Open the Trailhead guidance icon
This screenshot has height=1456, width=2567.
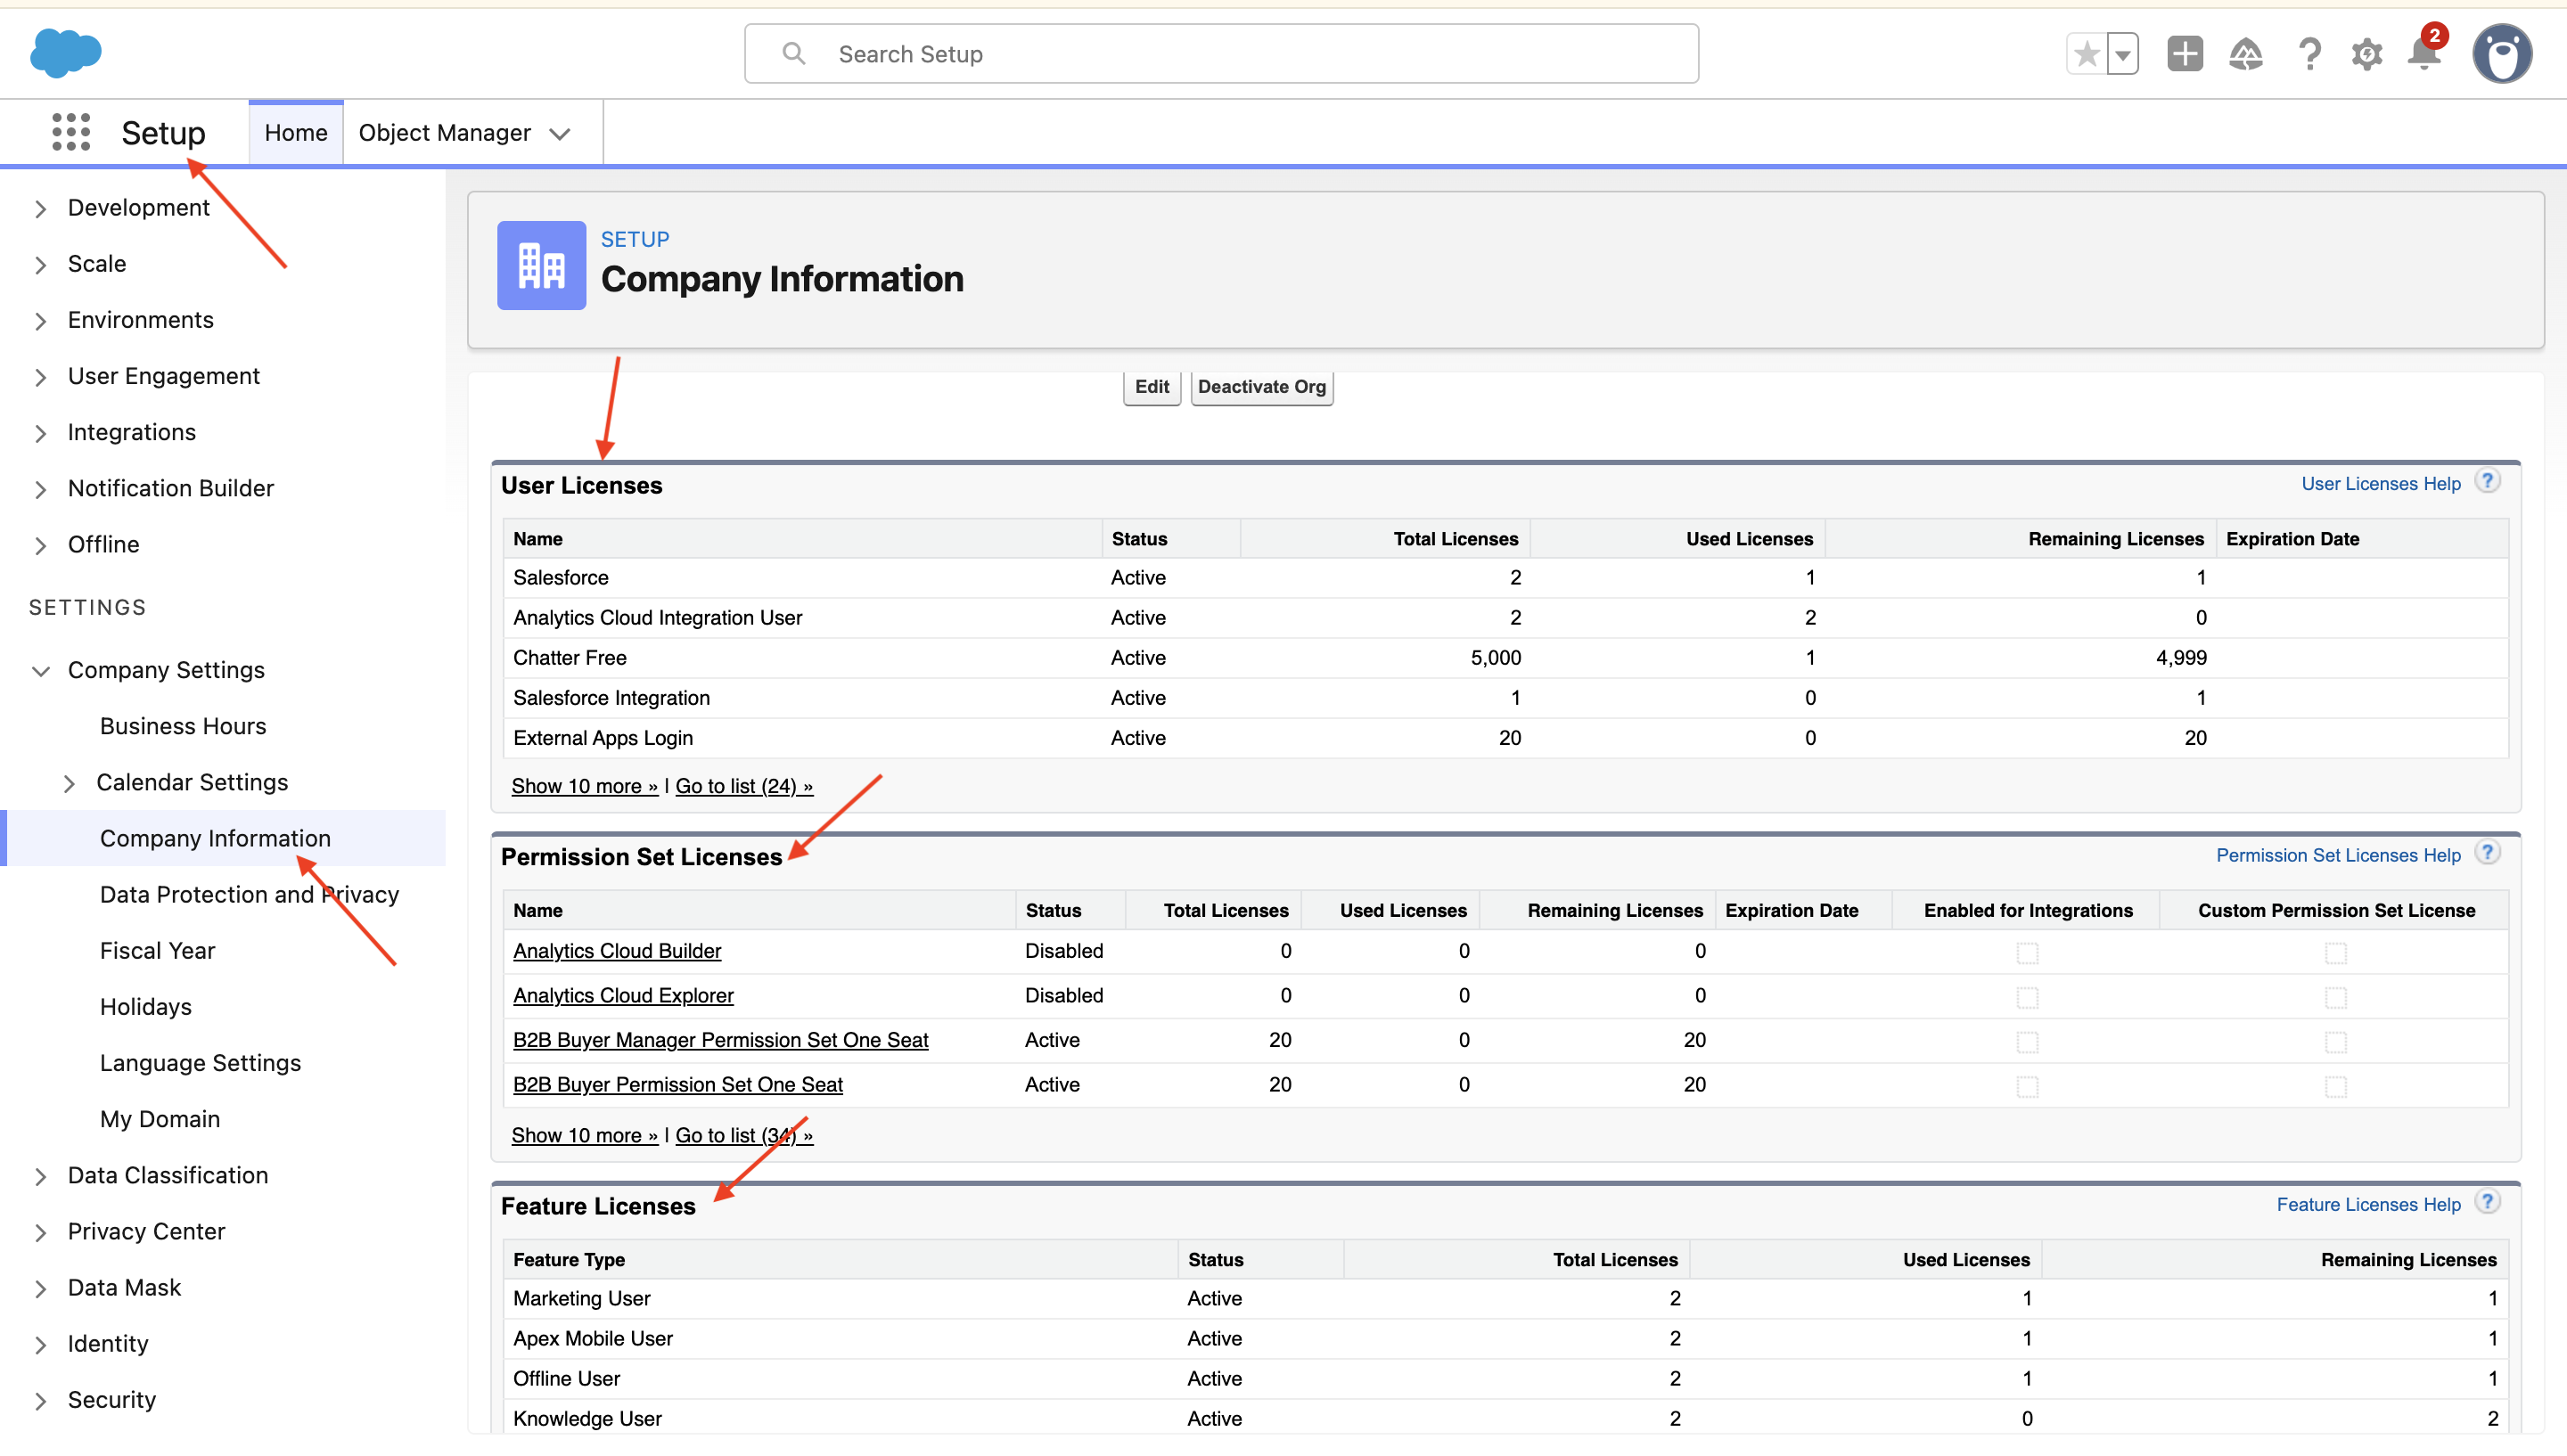2246,54
